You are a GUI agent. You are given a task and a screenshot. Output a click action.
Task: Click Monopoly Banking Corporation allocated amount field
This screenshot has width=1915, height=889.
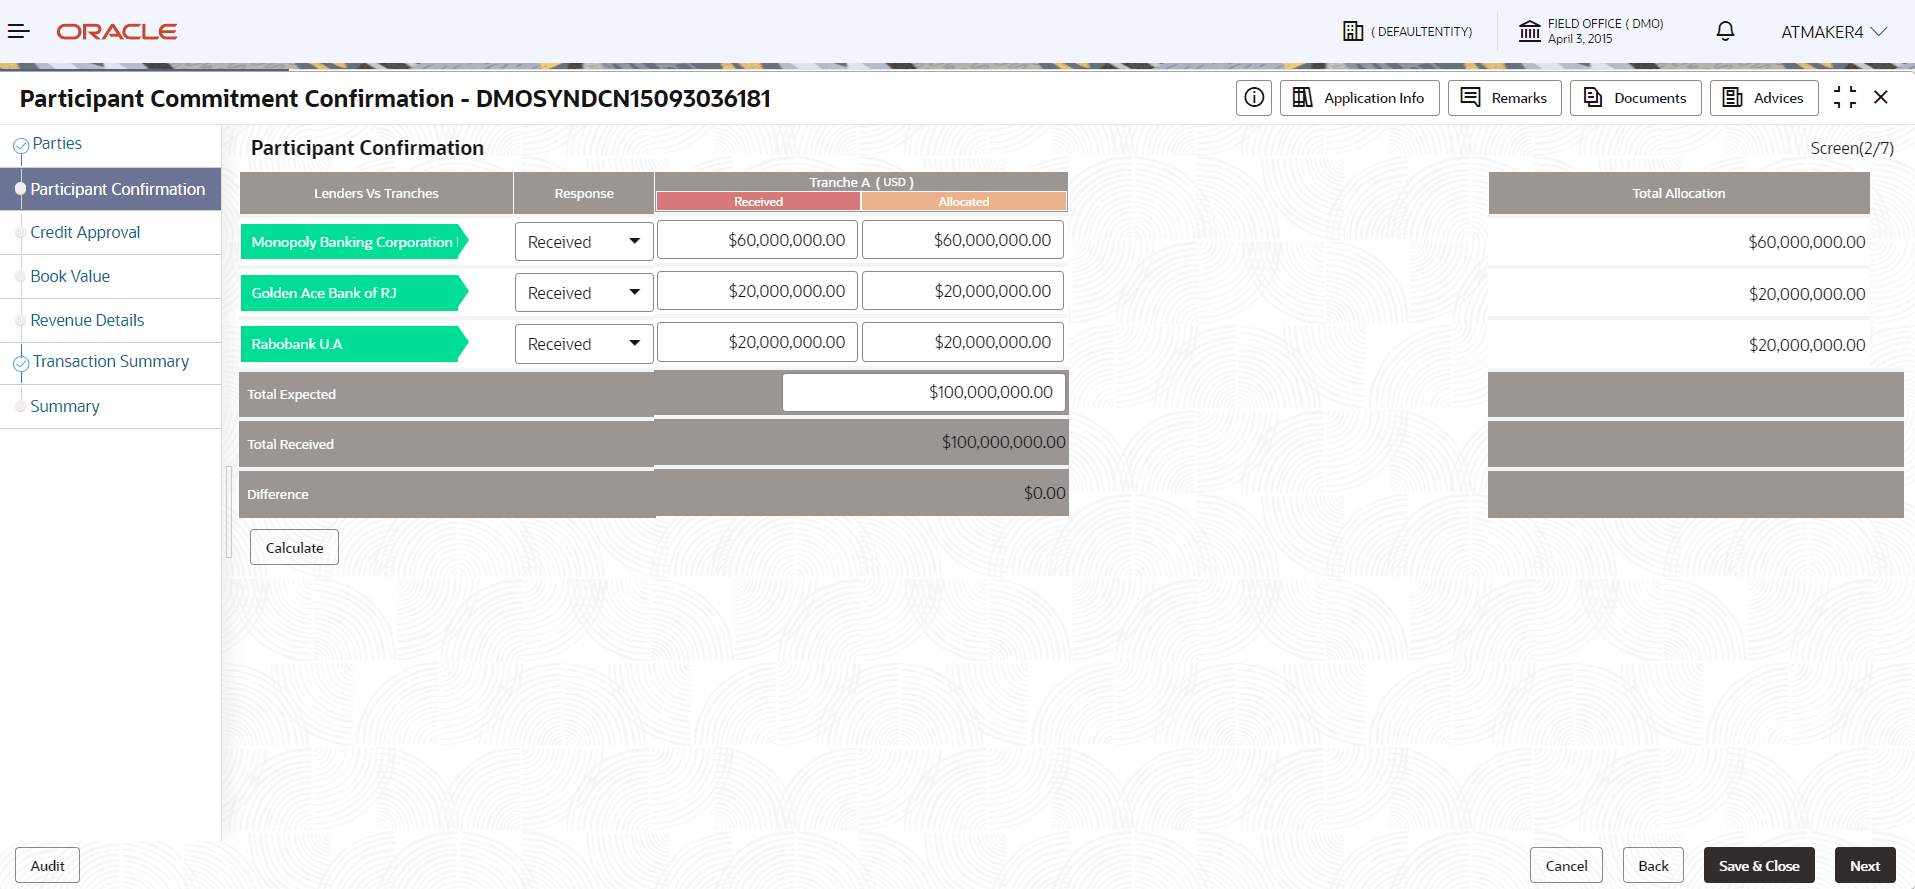click(x=963, y=240)
